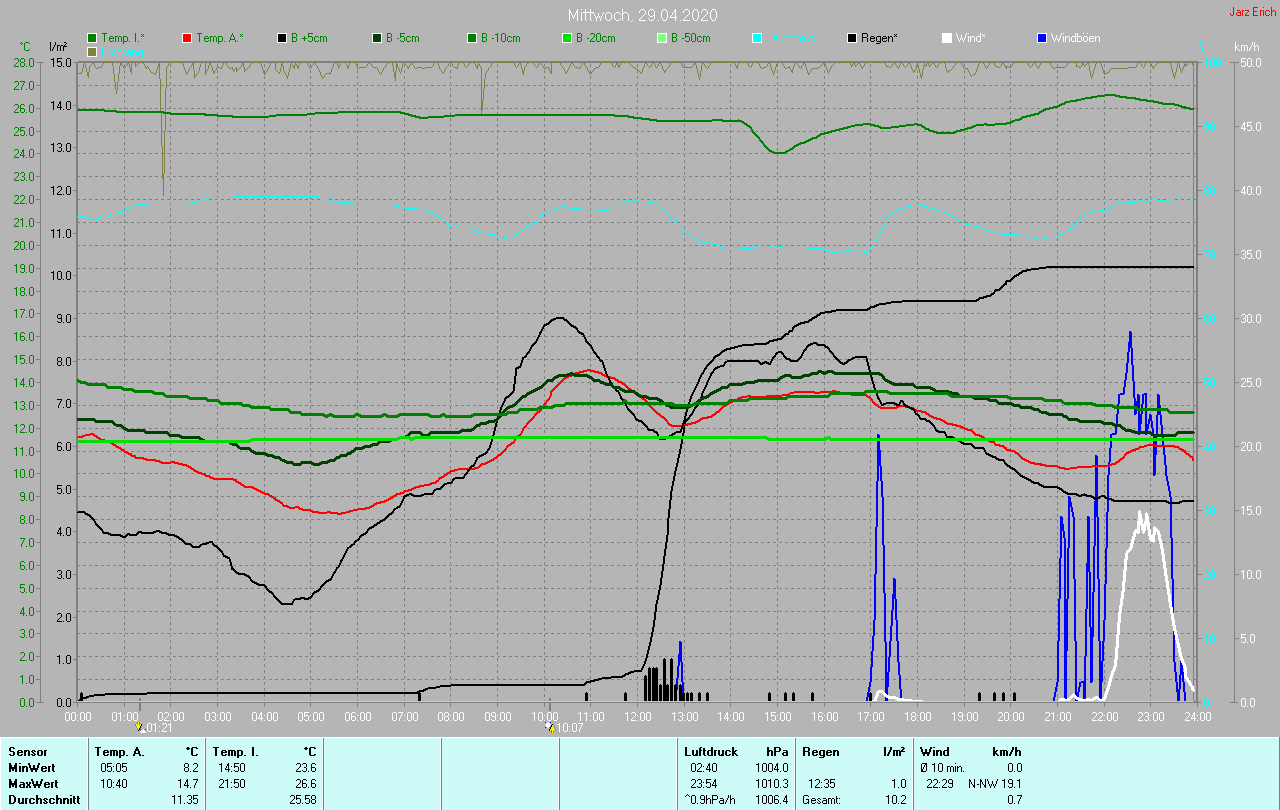The width and height of the screenshot is (1280, 810).
Task: Click the date title Mittwoch, 29.04.2020
Action: pyautogui.click(x=642, y=15)
